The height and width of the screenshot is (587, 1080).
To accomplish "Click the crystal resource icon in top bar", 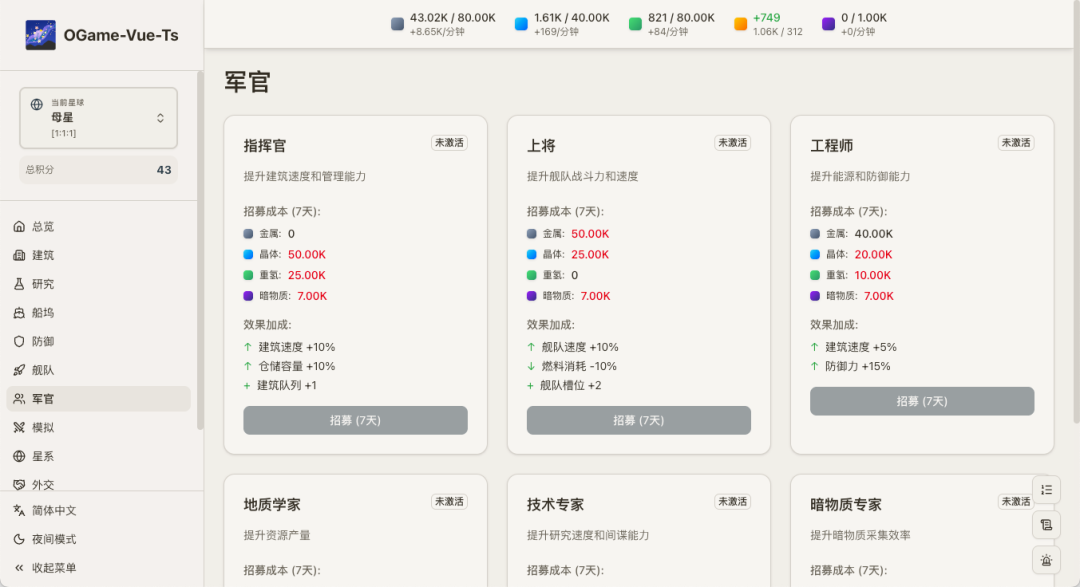I will pyautogui.click(x=521, y=24).
